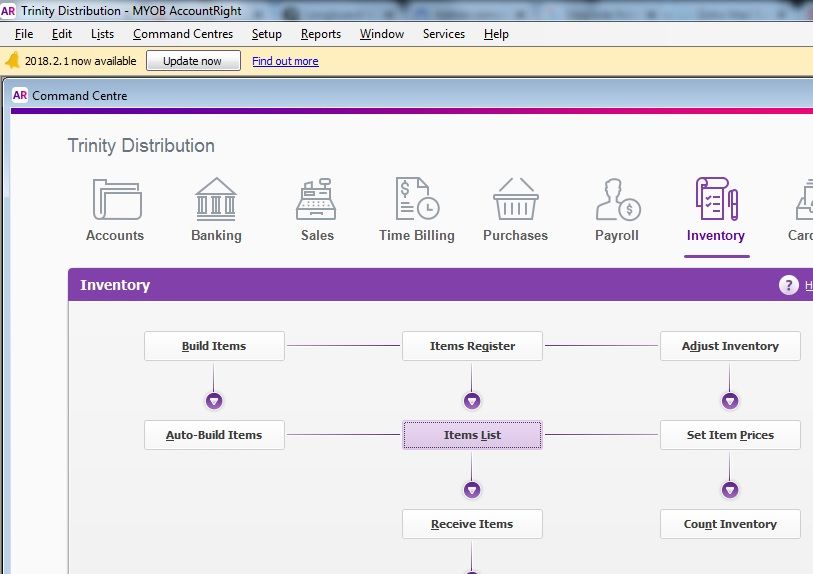Switch to the Time Billing icon

pyautogui.click(x=416, y=200)
